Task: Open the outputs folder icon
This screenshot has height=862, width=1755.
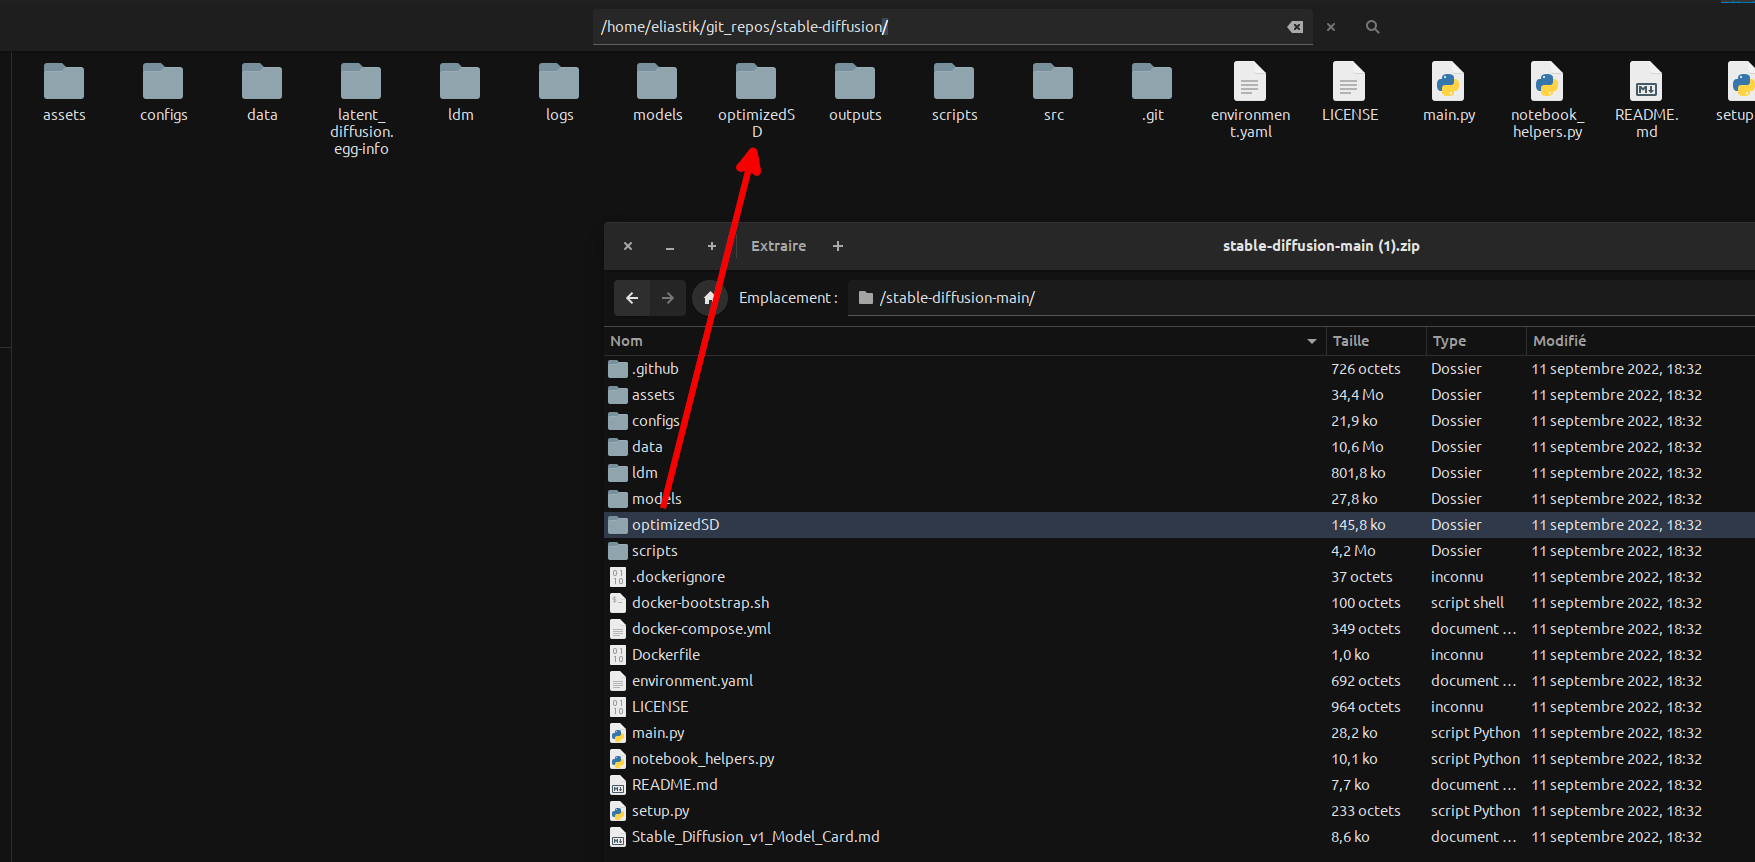Action: pos(855,82)
